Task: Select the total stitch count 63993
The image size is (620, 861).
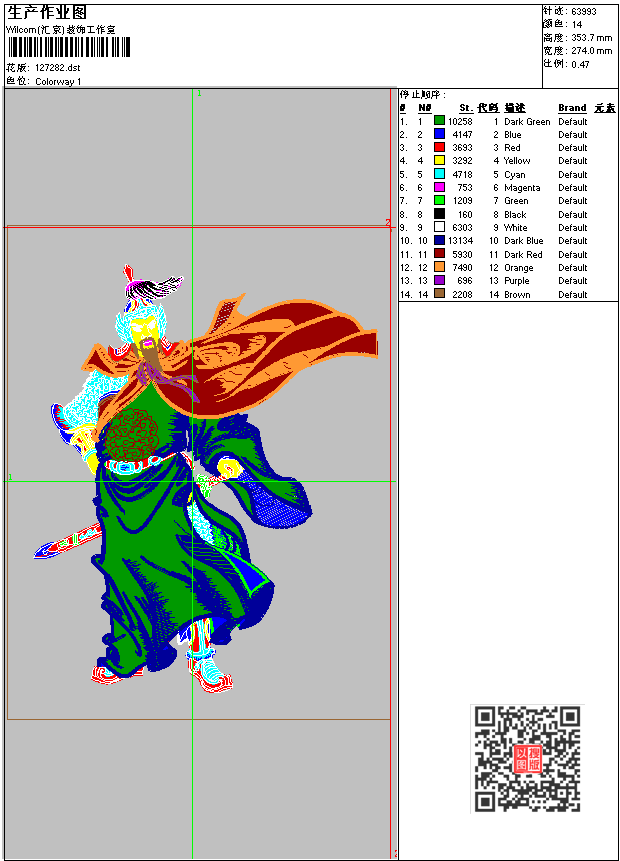Action: click(x=584, y=12)
